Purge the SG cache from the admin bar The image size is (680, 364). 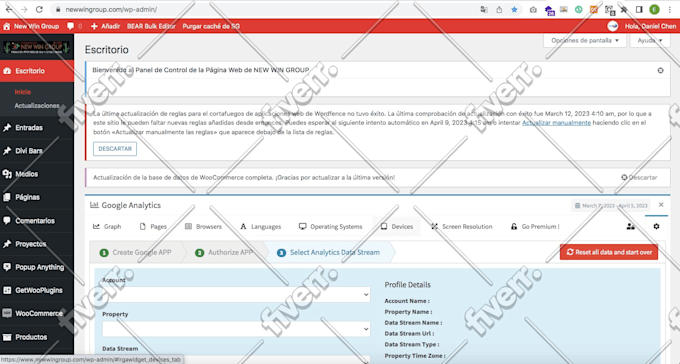(211, 26)
